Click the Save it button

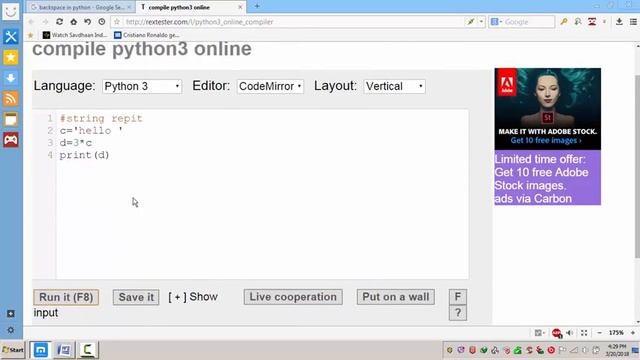[x=136, y=297]
